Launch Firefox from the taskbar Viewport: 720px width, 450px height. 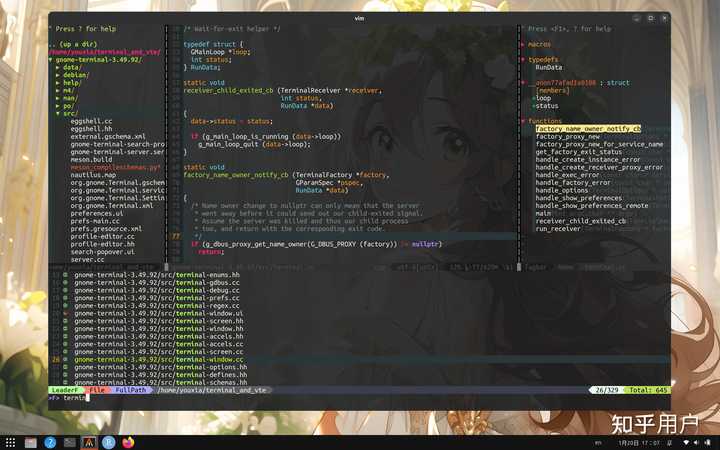click(x=128, y=442)
